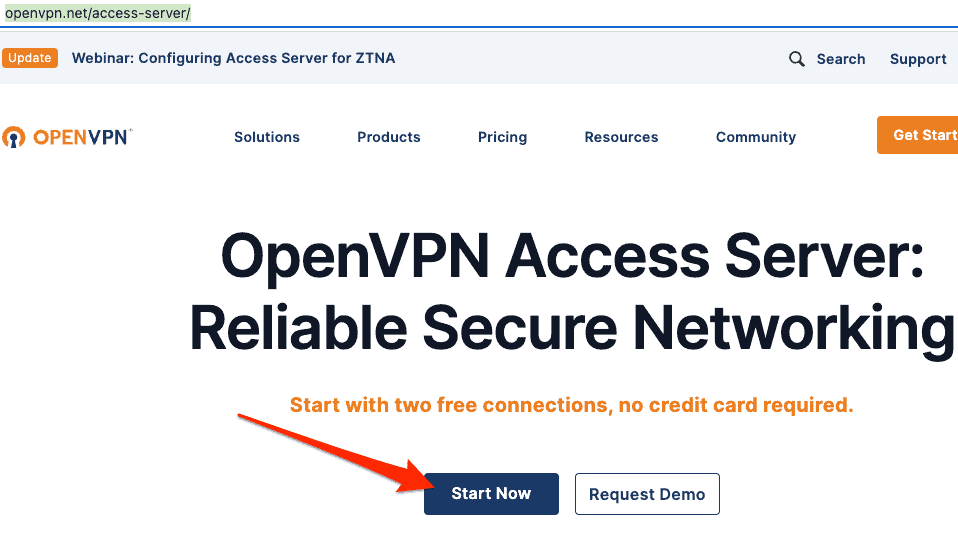Click the Start Now button
958x542 pixels.
[491, 494]
